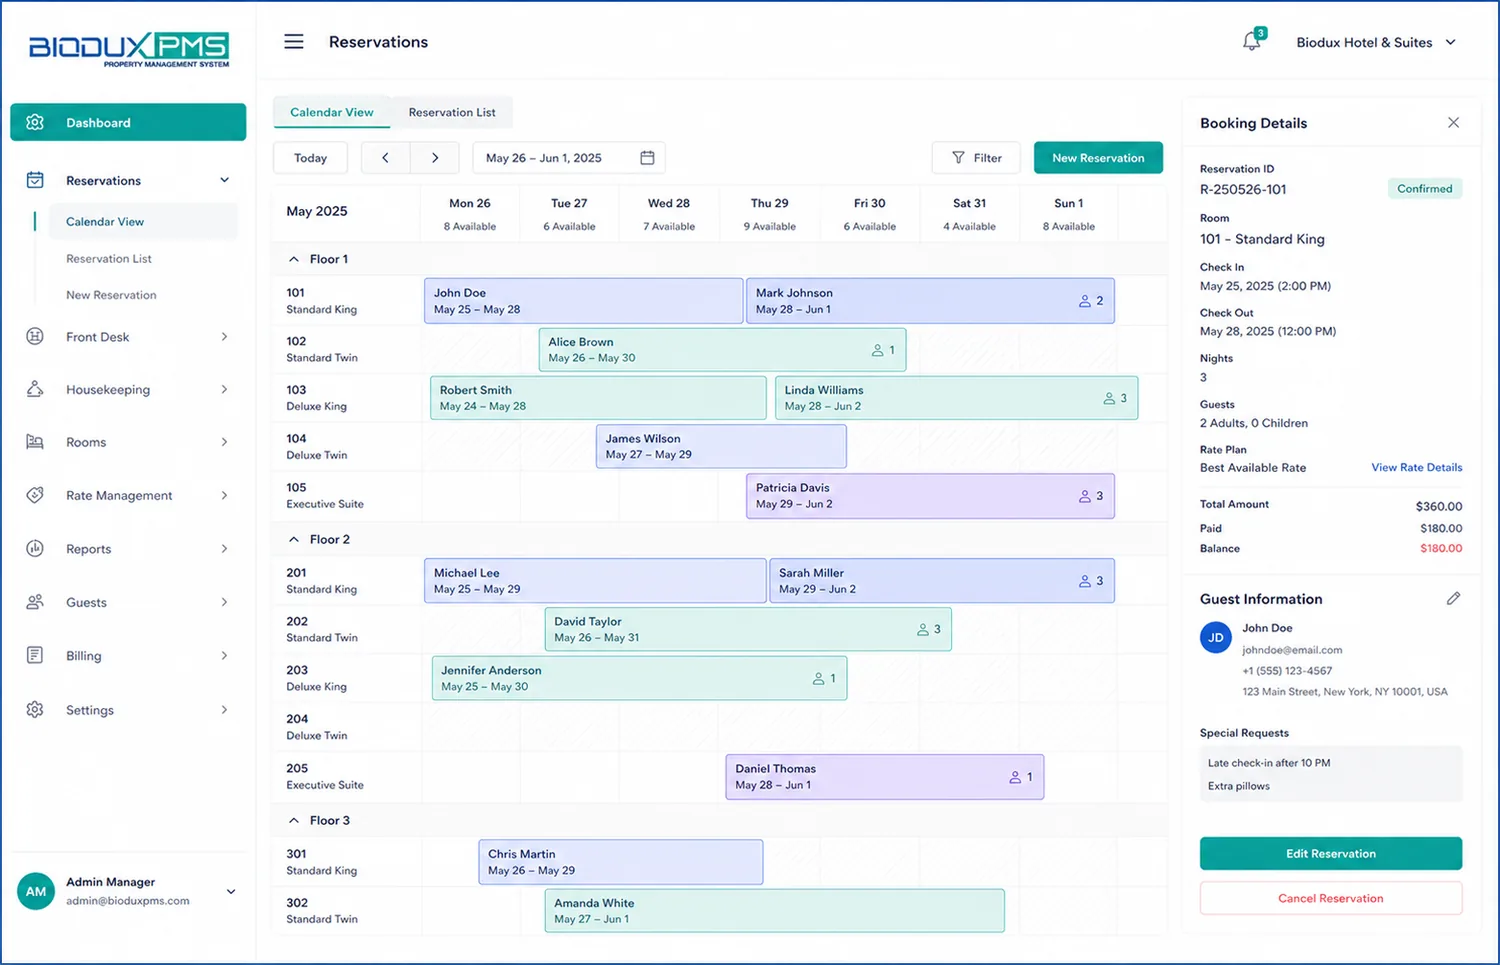Image resolution: width=1500 pixels, height=965 pixels.
Task: Go to previous week arrow
Action: tap(385, 158)
